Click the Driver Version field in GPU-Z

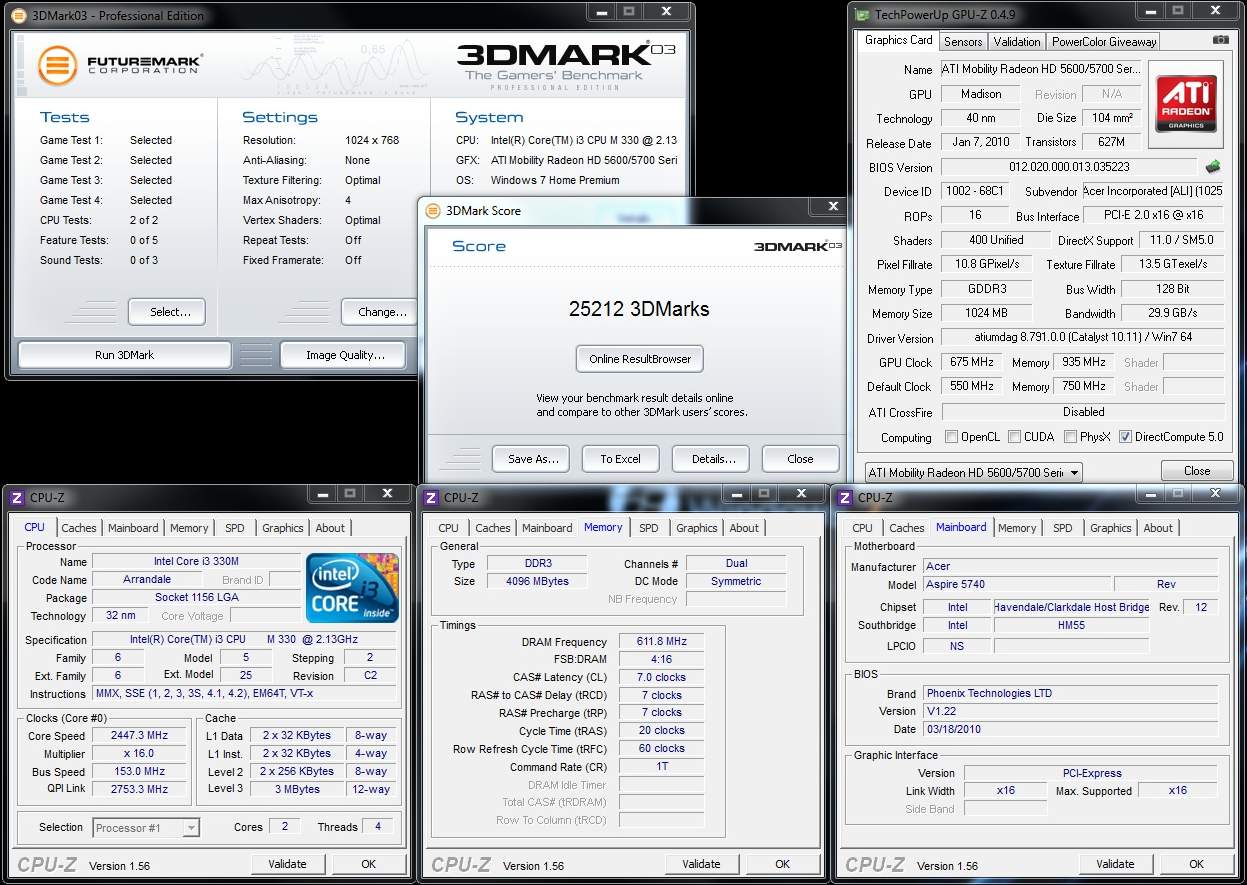tap(1083, 338)
